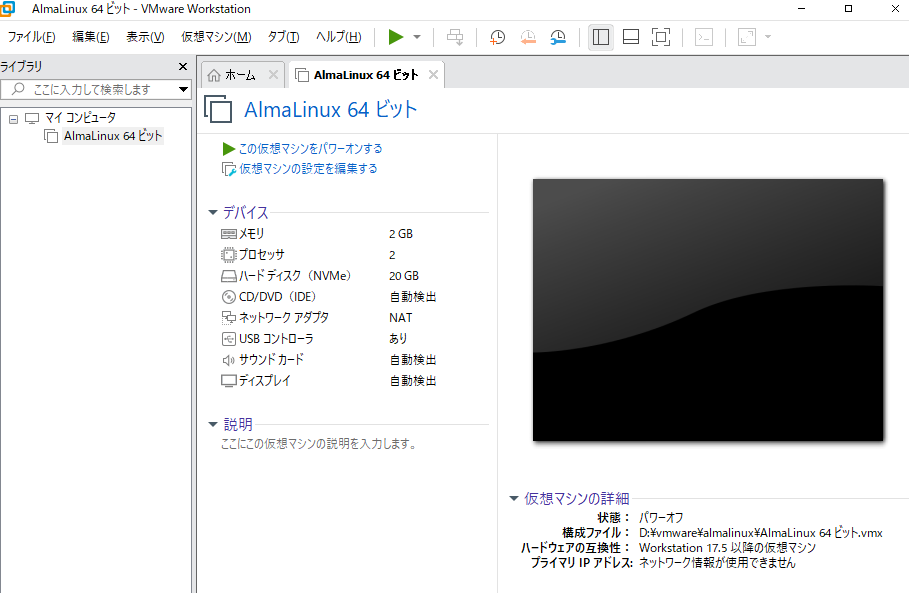The width and height of the screenshot is (909, 593).
Task: Revert to snapshot using the orange arrow icon
Action: (x=528, y=37)
